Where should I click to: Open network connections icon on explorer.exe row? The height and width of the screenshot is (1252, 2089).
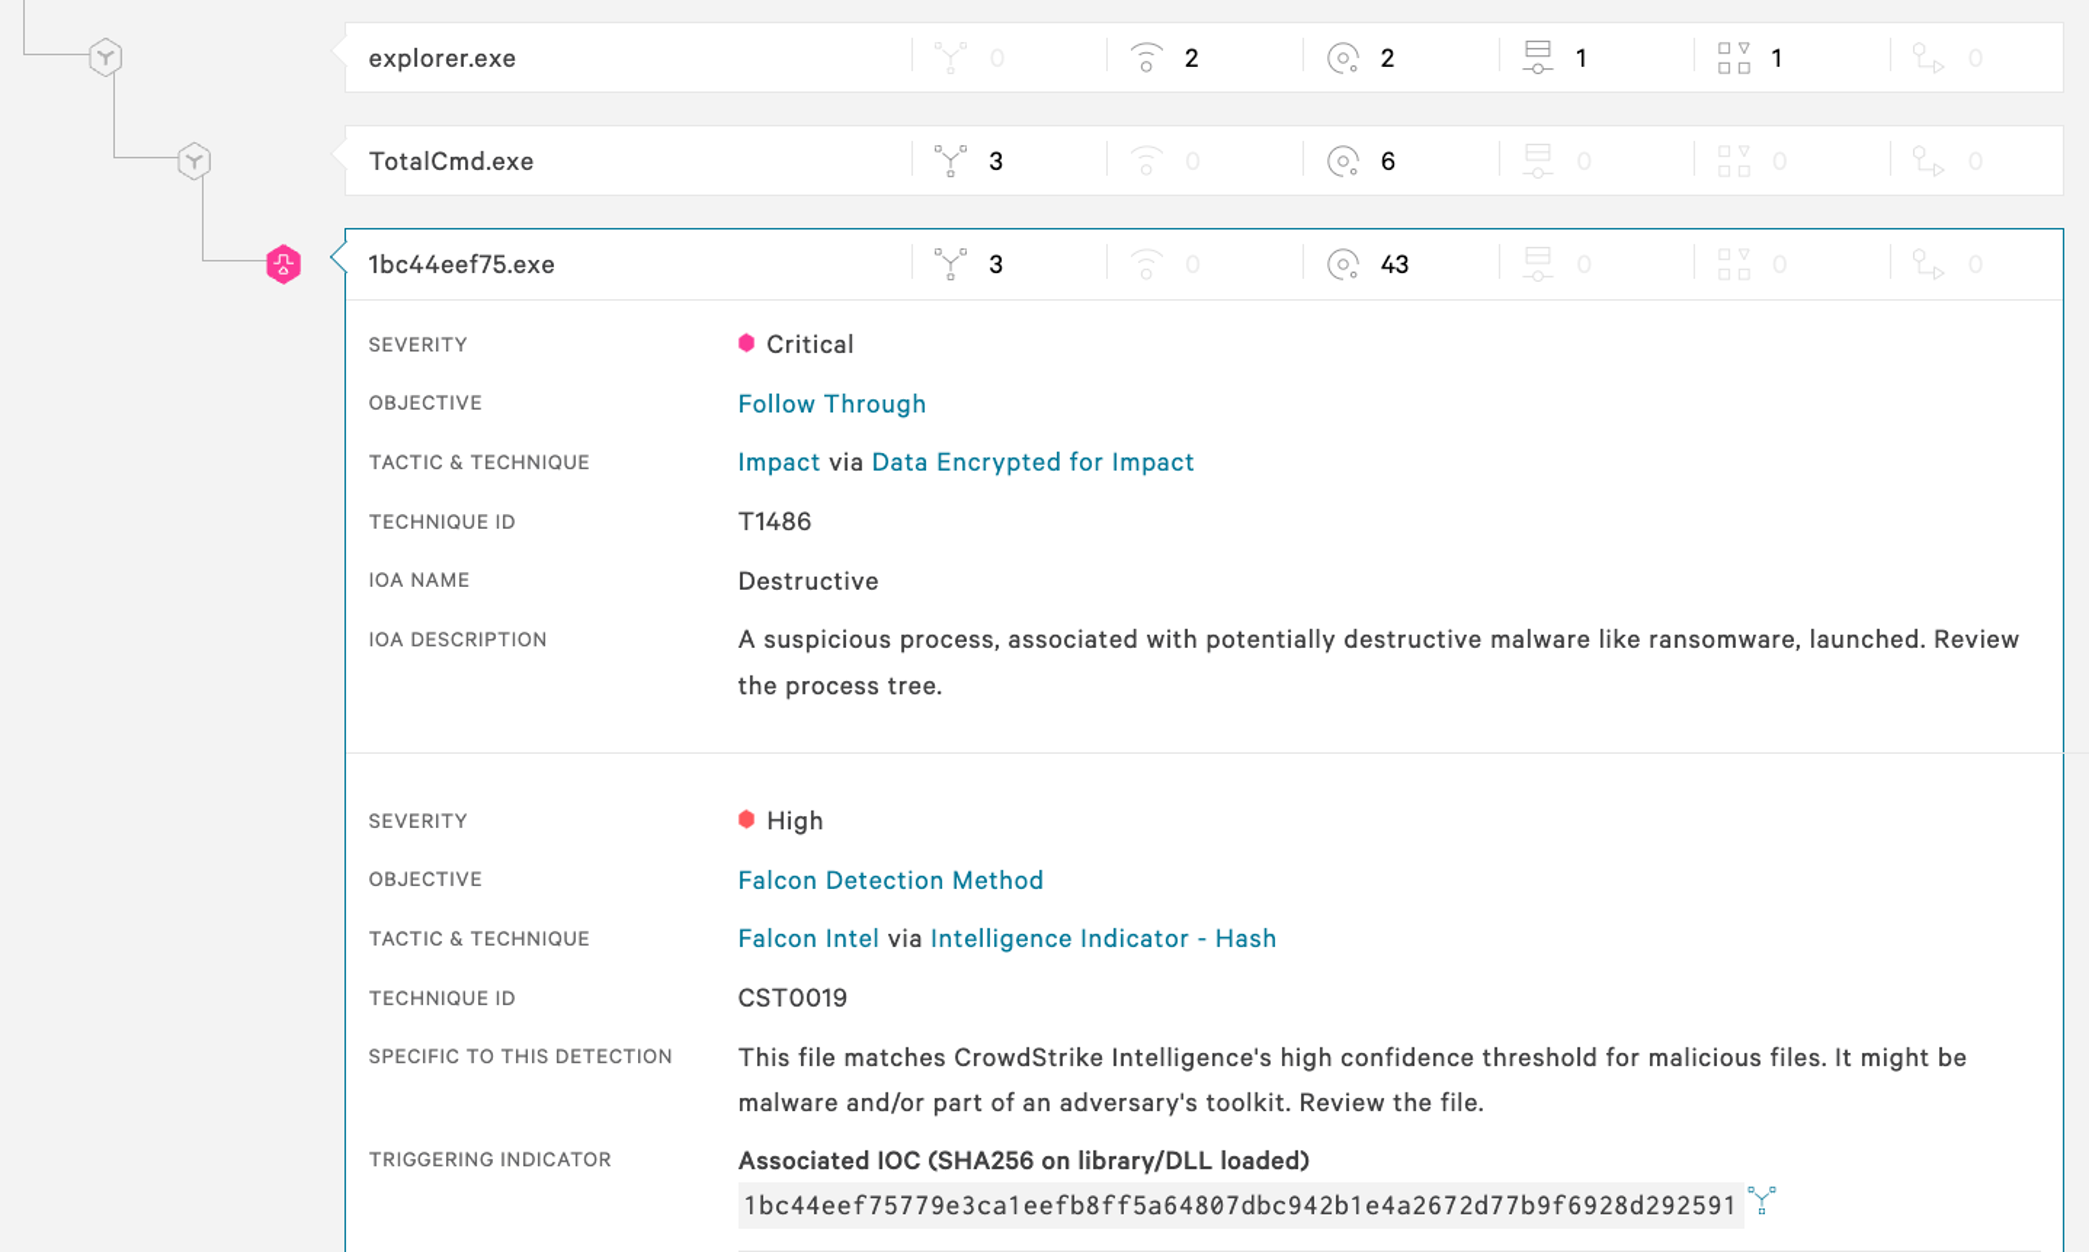1146,58
